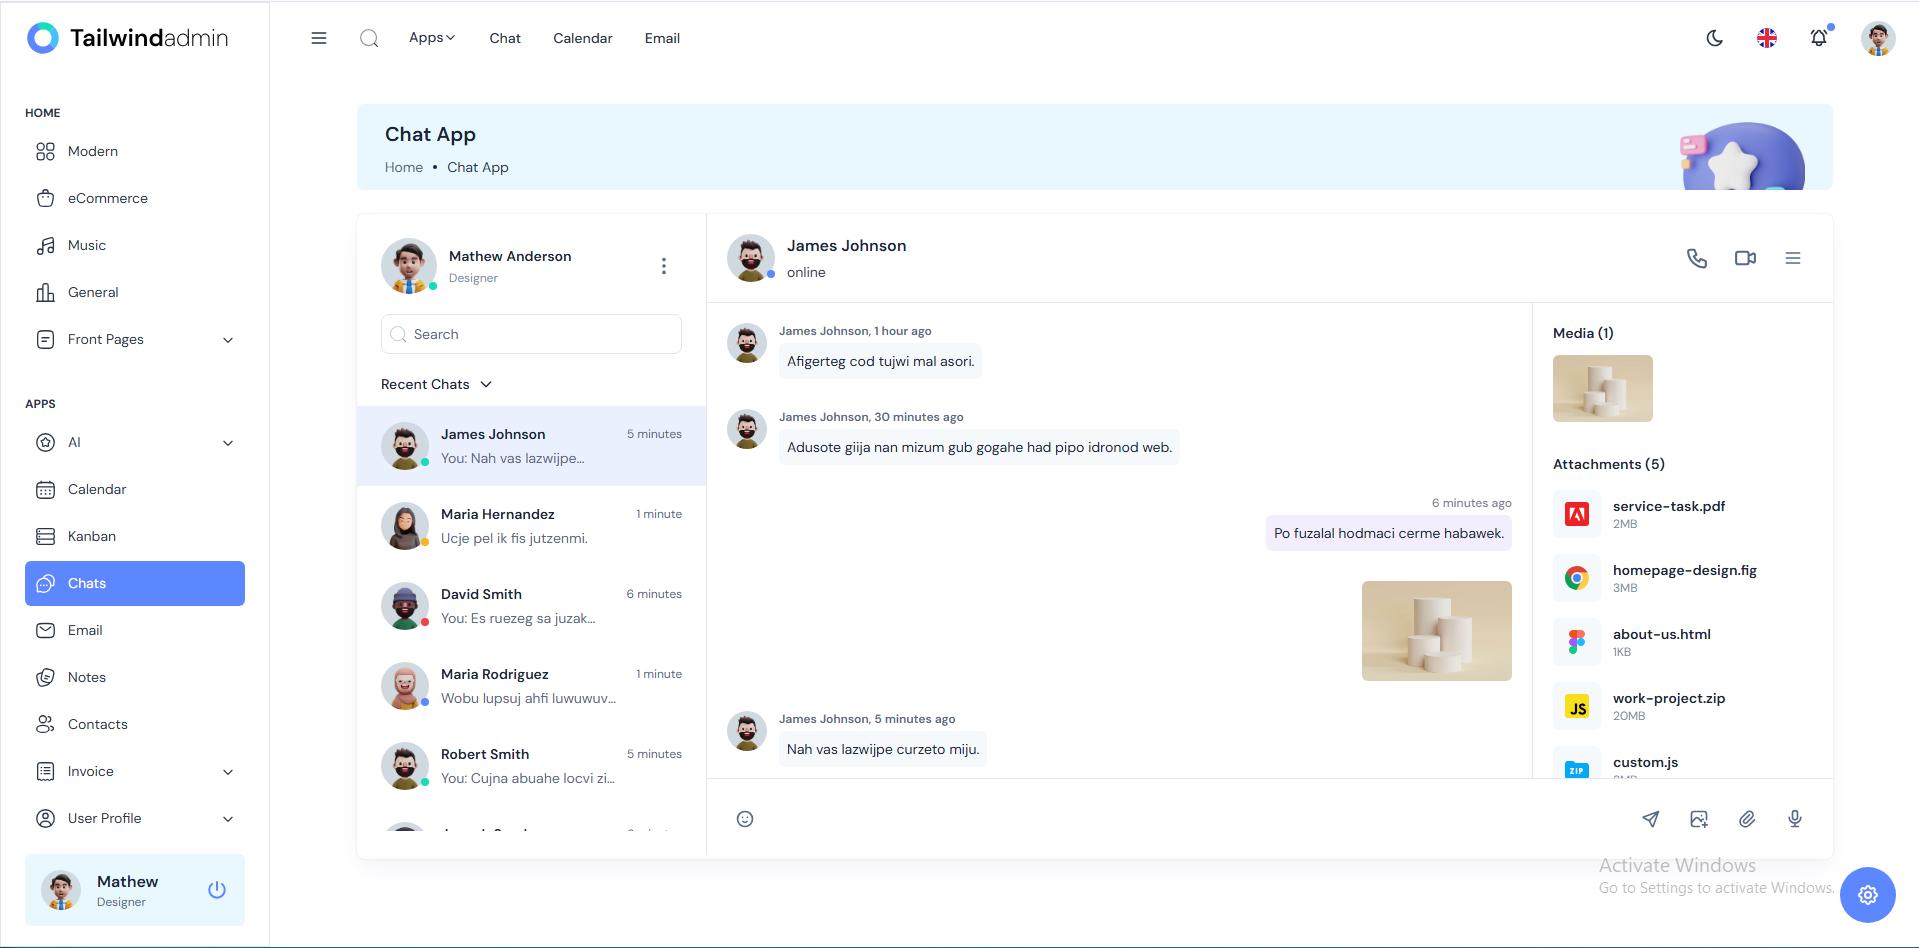Screen dimensions: 1919x948
Task: Start a video call in chat header
Action: pos(1745,258)
